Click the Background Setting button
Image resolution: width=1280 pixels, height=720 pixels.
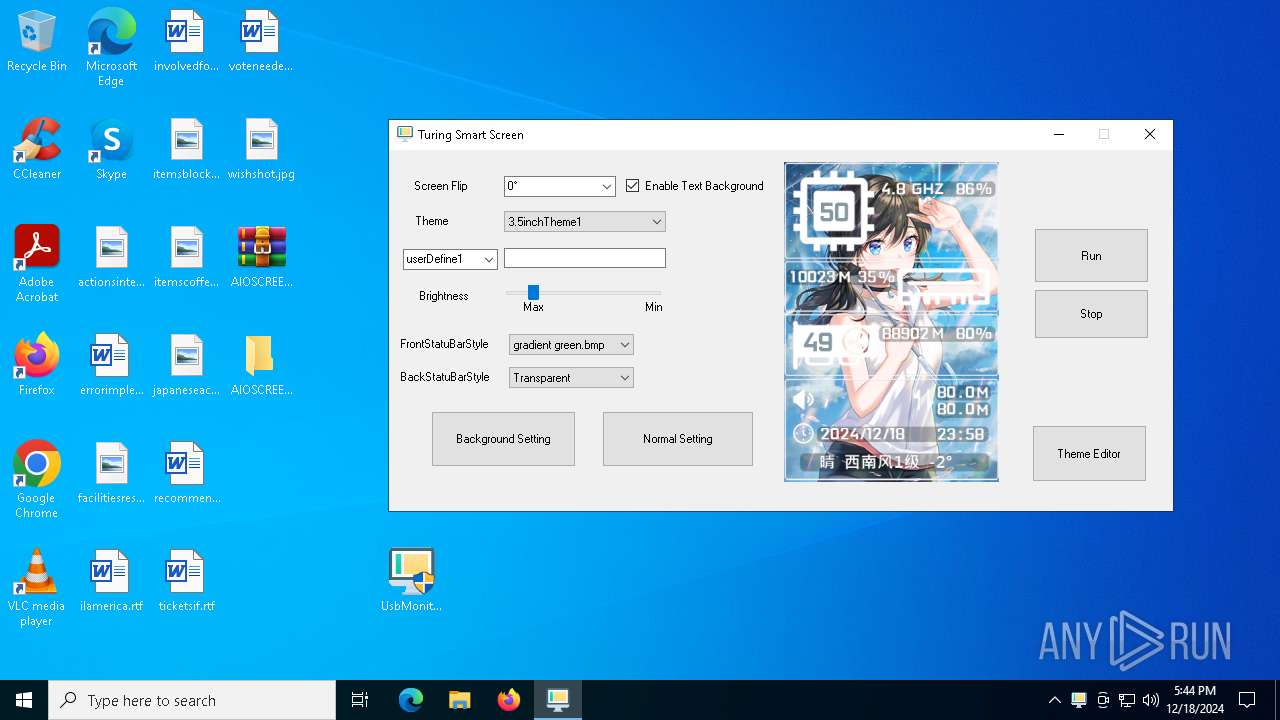503,439
